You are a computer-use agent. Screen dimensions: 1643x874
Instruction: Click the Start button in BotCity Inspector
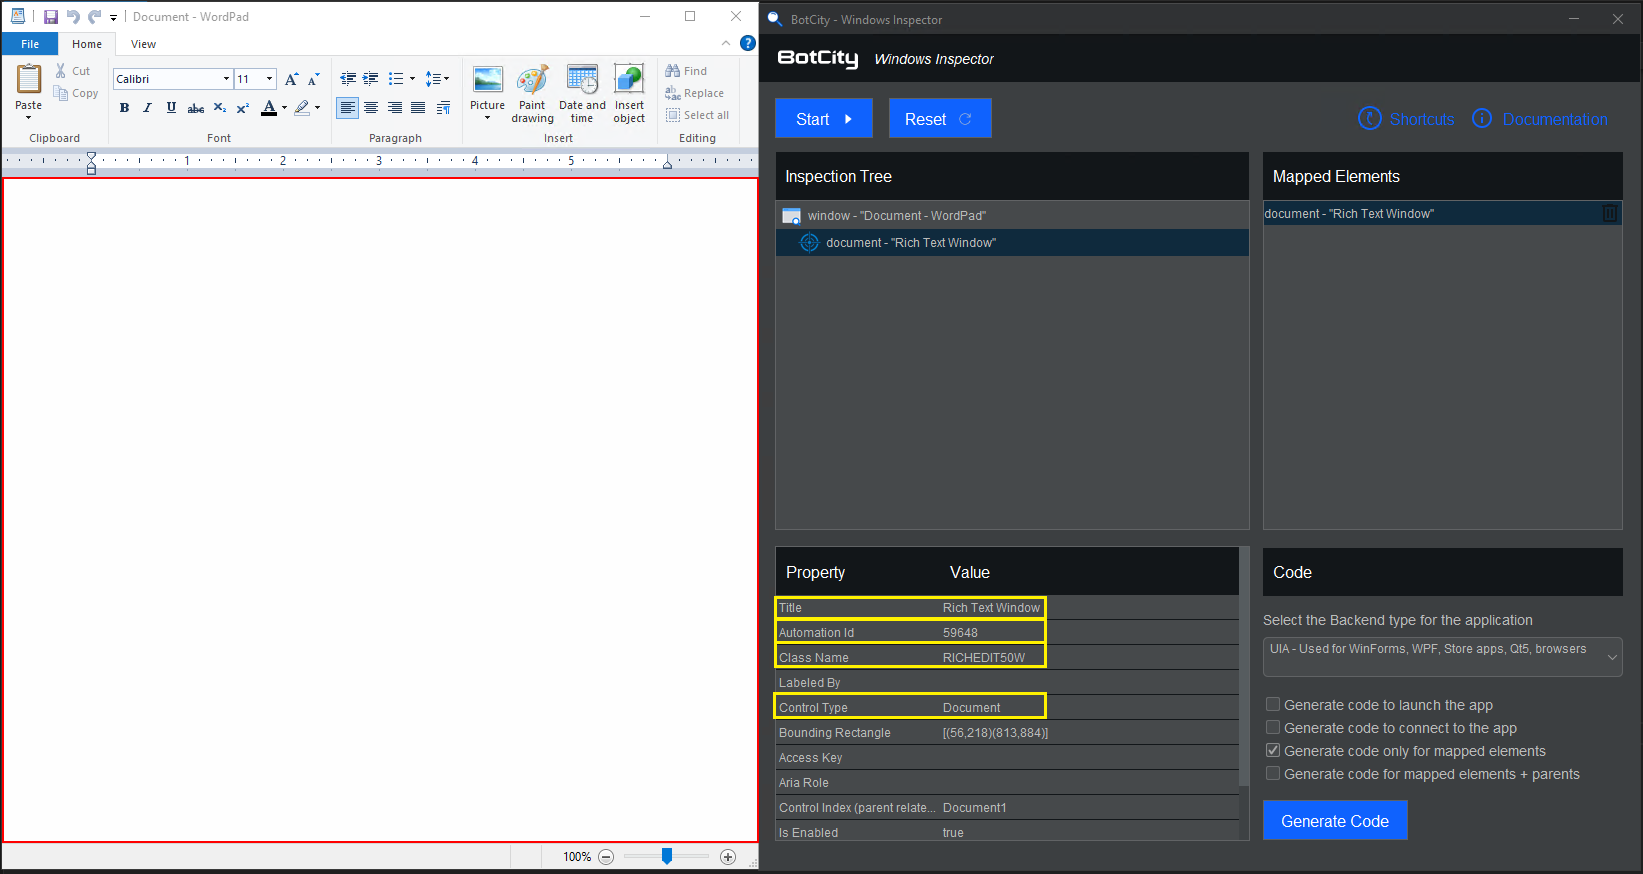coord(824,118)
